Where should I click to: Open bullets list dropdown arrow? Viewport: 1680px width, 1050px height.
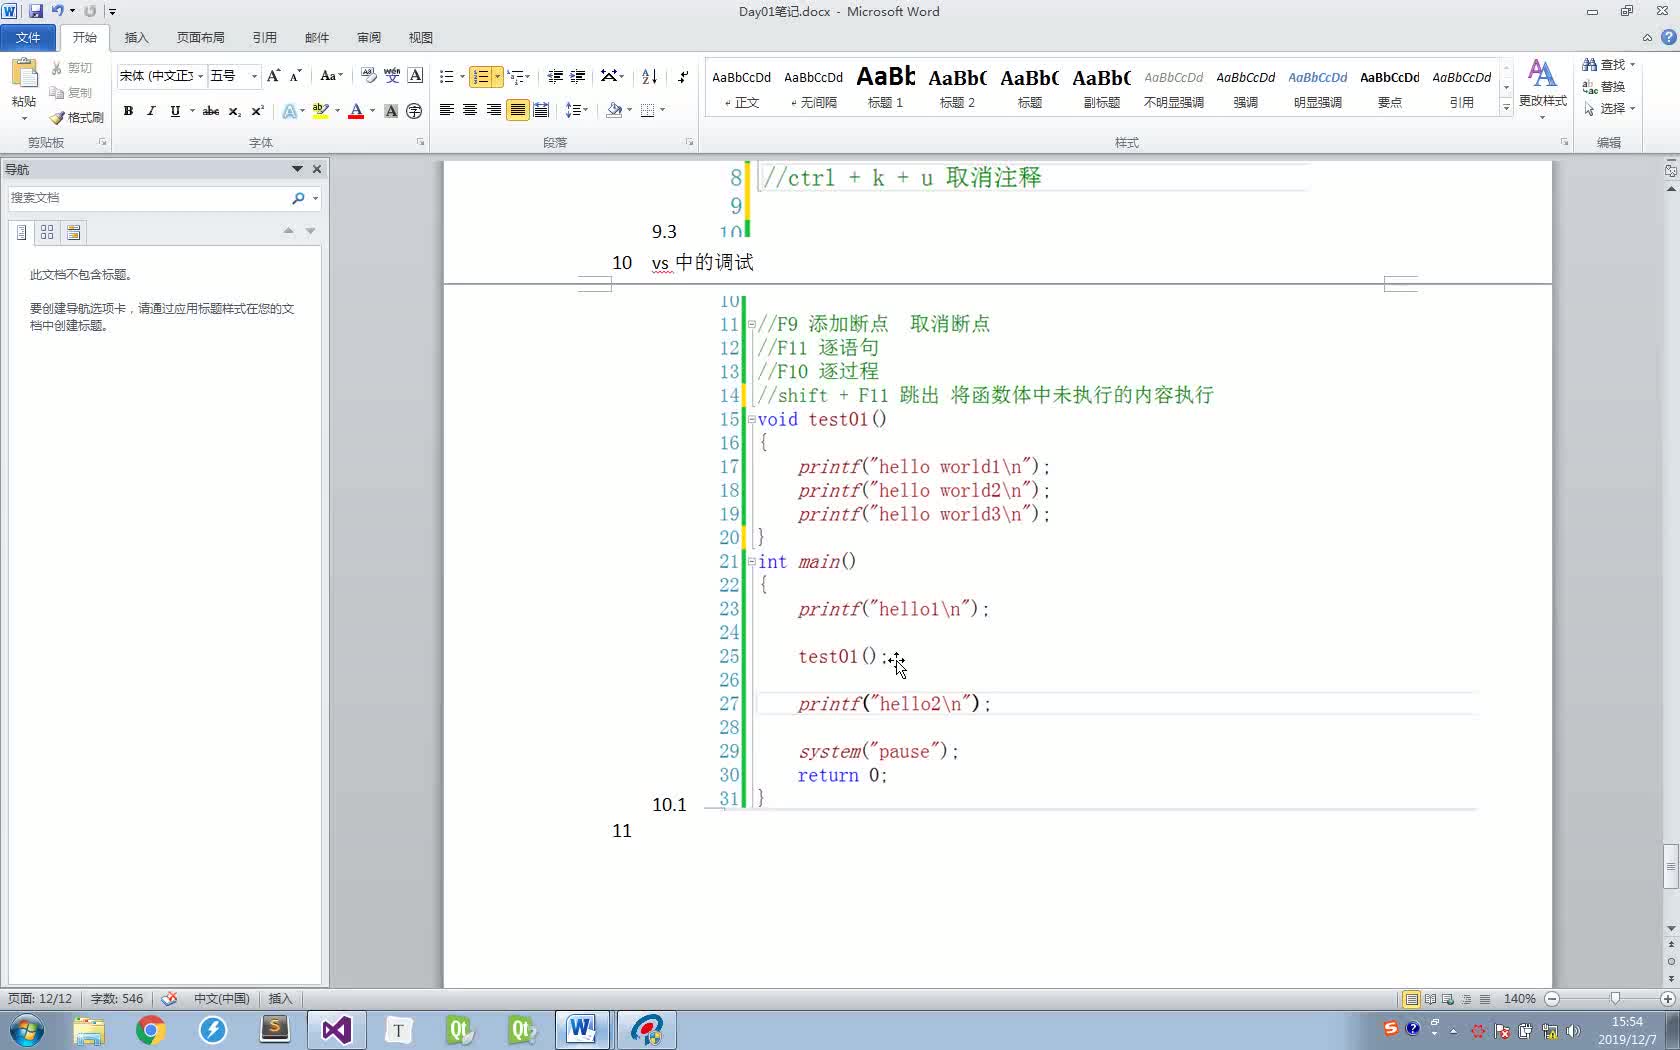tap(462, 76)
